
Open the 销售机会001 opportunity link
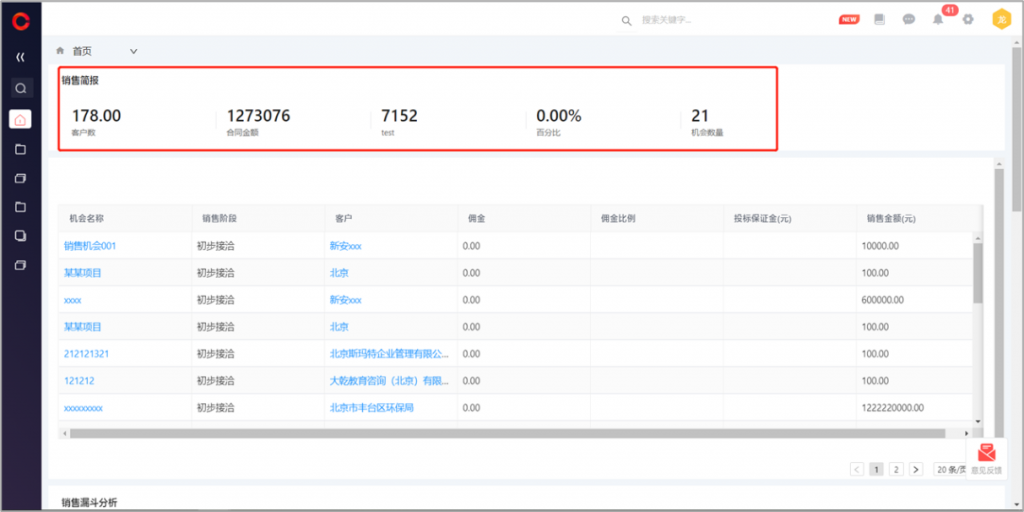point(90,245)
